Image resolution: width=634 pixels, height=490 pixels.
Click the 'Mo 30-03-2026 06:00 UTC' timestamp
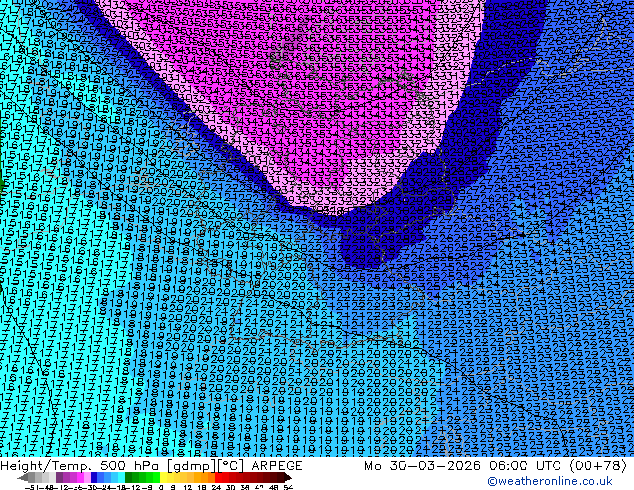pyautogui.click(x=465, y=466)
